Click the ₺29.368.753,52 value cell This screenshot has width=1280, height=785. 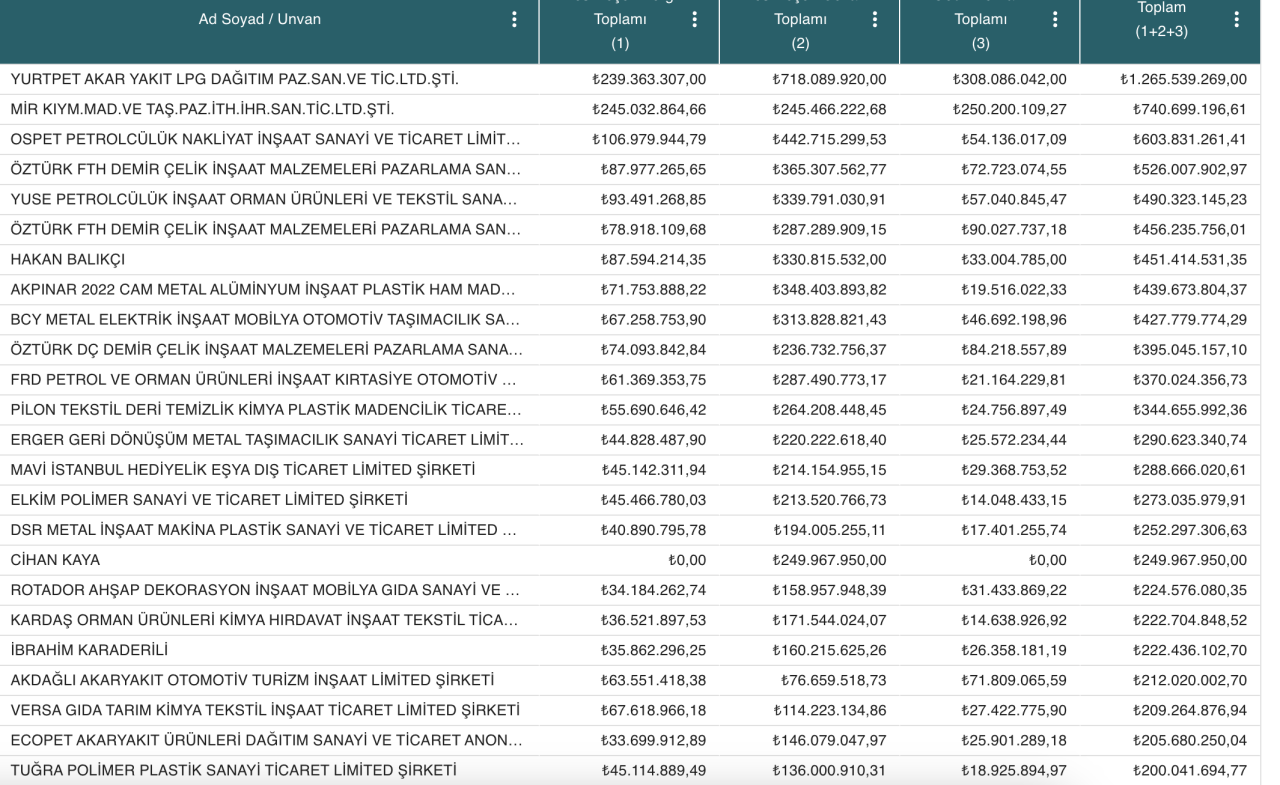(x=1013, y=470)
